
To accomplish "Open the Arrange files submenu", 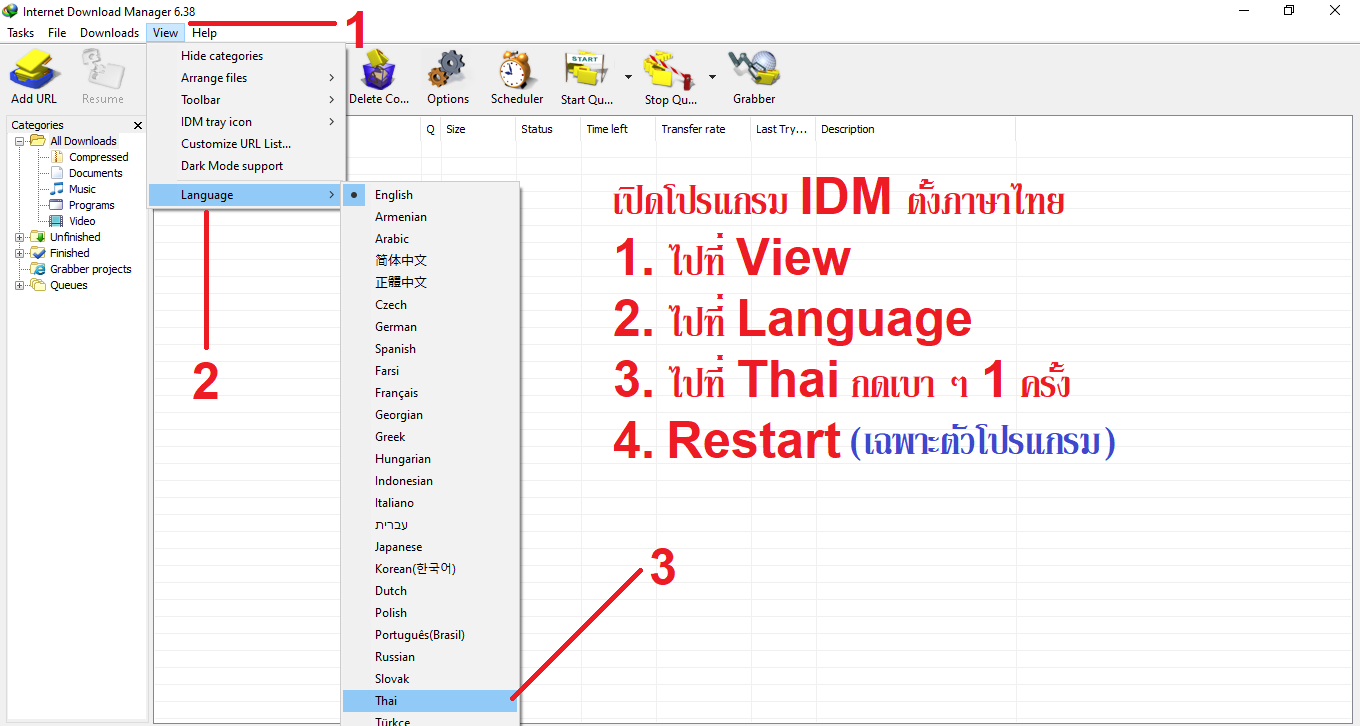I will (247, 78).
